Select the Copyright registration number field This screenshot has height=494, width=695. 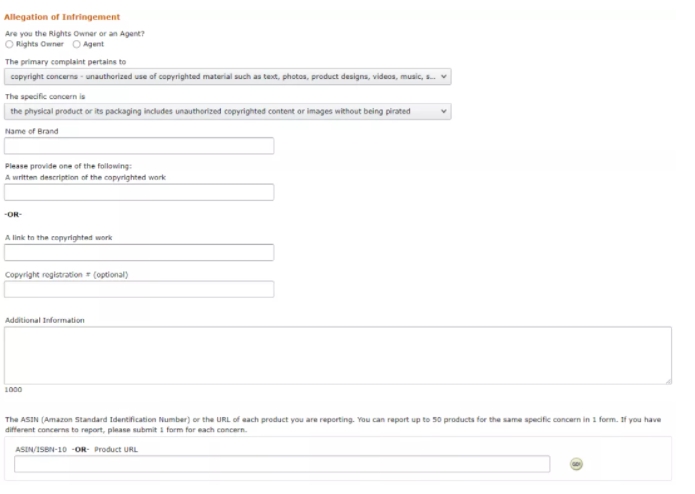click(139, 289)
